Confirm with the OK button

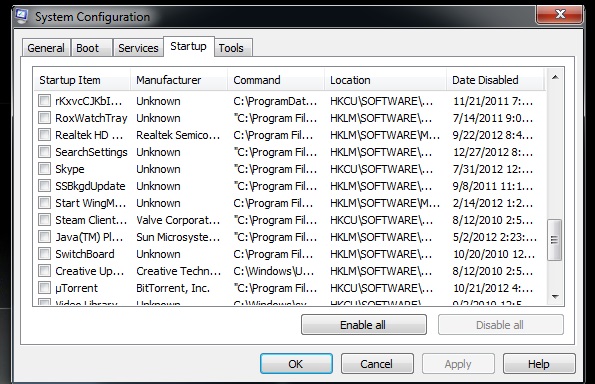[296, 364]
